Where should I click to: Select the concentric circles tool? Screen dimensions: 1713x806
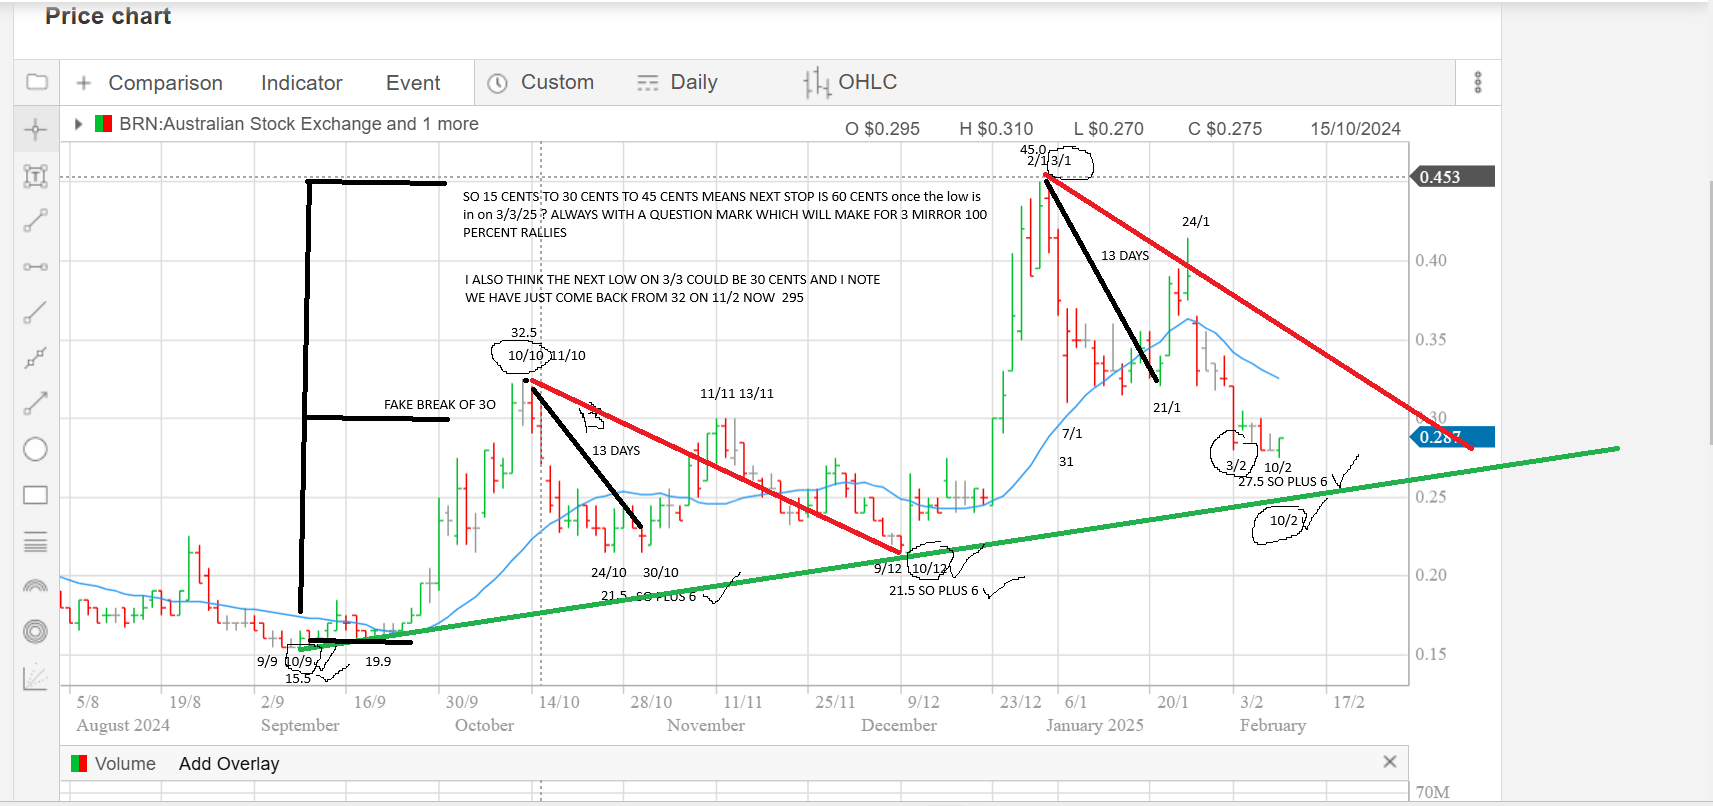[x=35, y=631]
